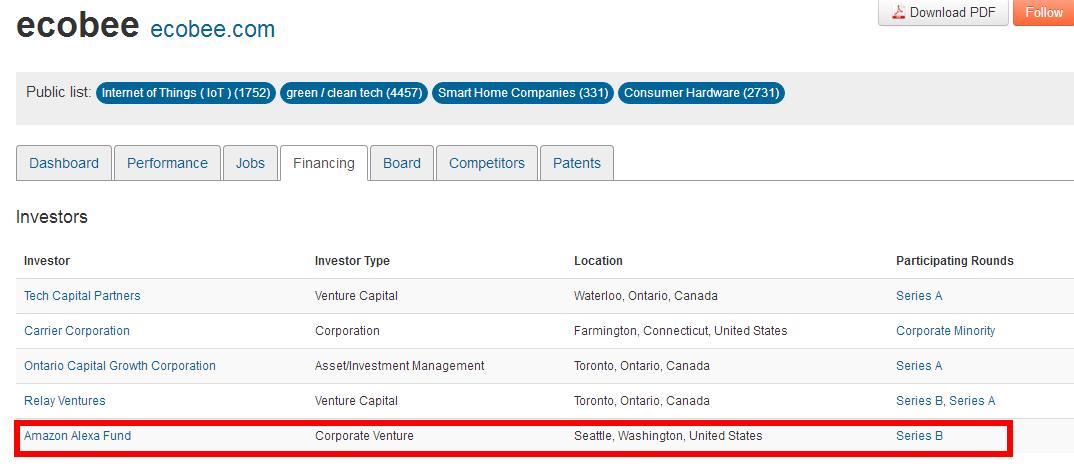Open the Patents tab

577,163
